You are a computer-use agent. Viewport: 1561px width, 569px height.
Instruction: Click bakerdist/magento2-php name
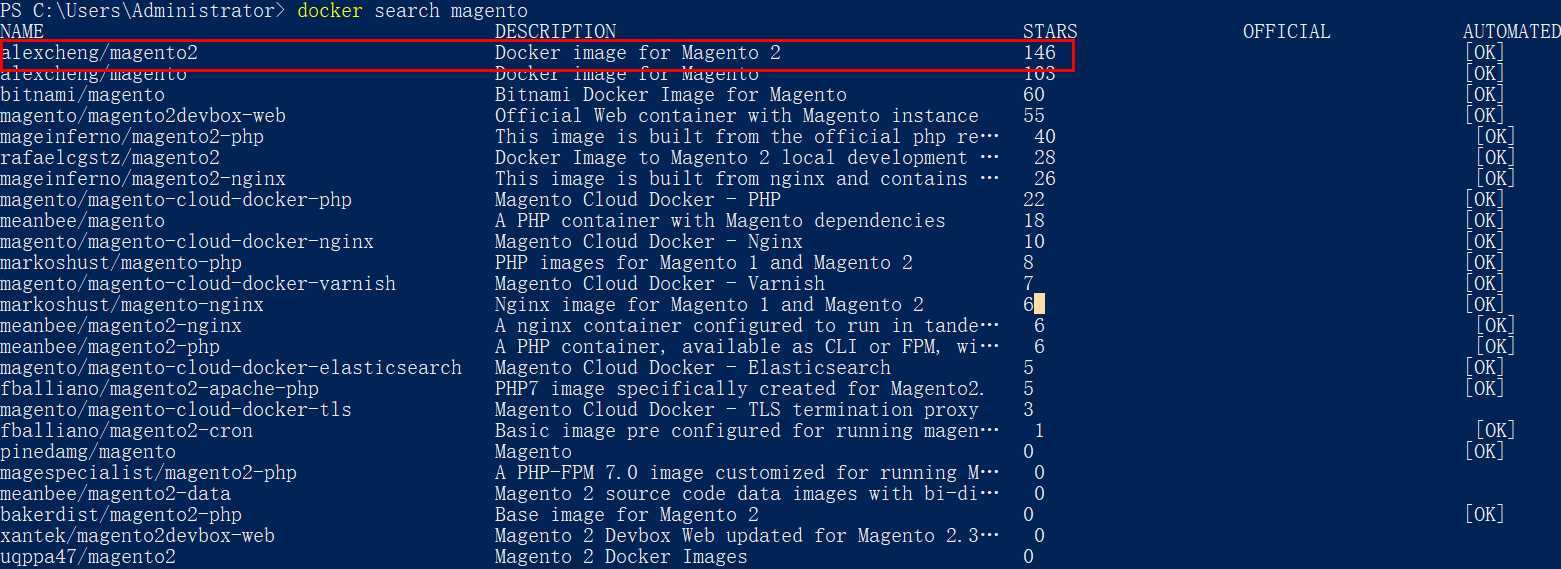[121, 515]
